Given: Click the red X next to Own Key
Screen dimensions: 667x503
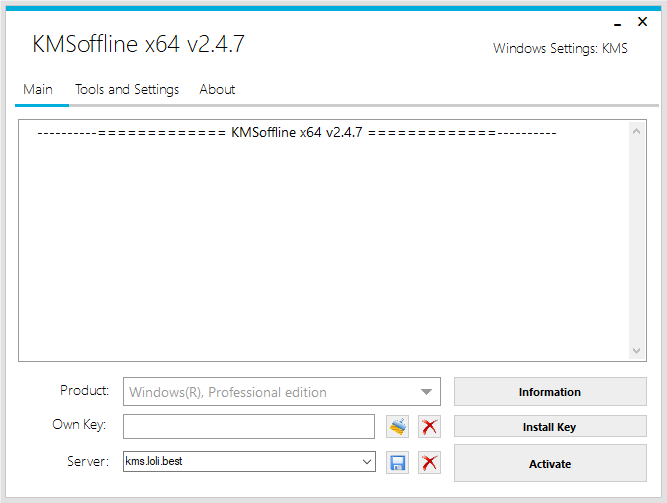Looking at the screenshot, I should click(x=429, y=427).
